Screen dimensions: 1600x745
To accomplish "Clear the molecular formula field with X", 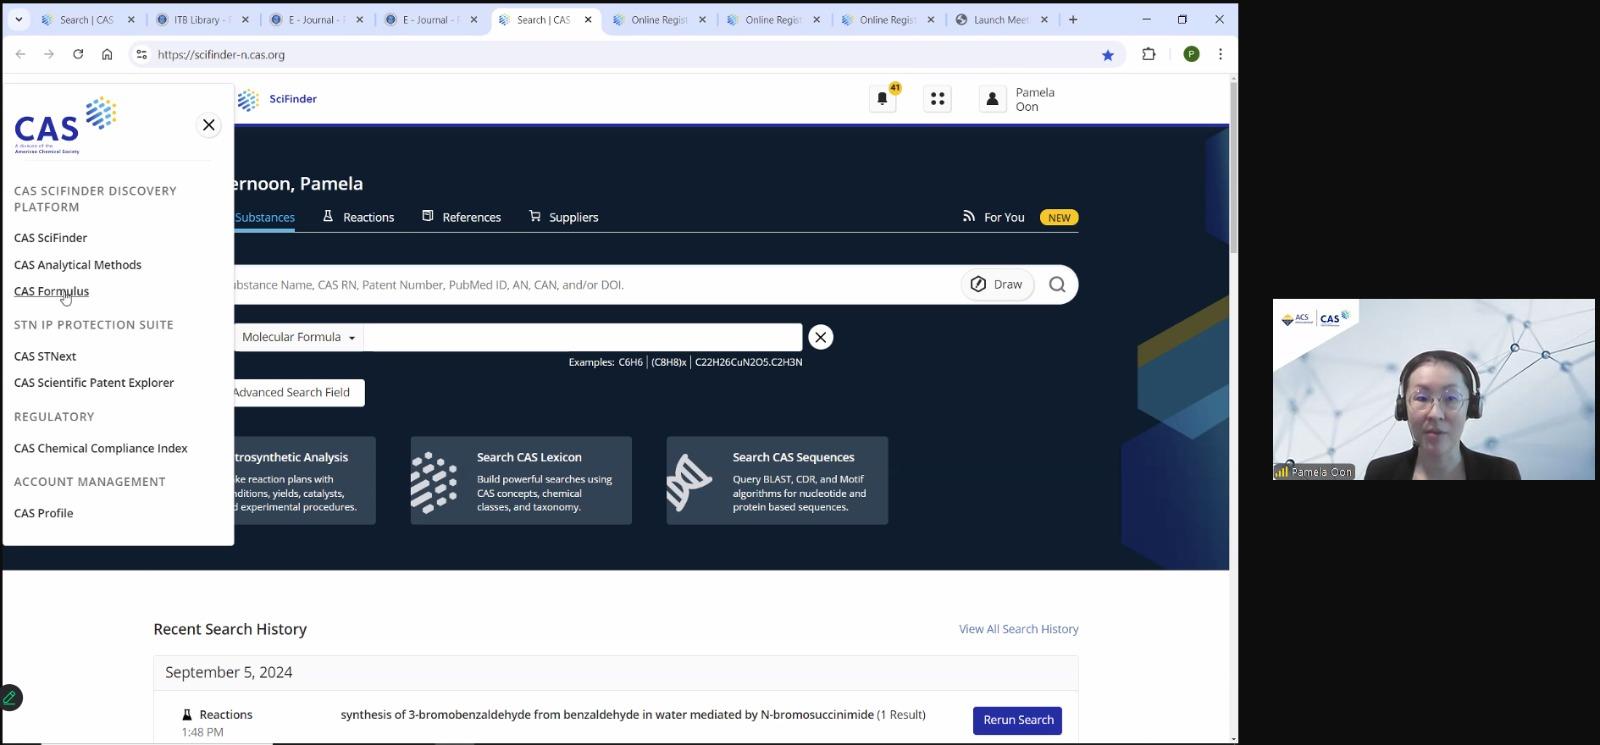I will point(820,337).
